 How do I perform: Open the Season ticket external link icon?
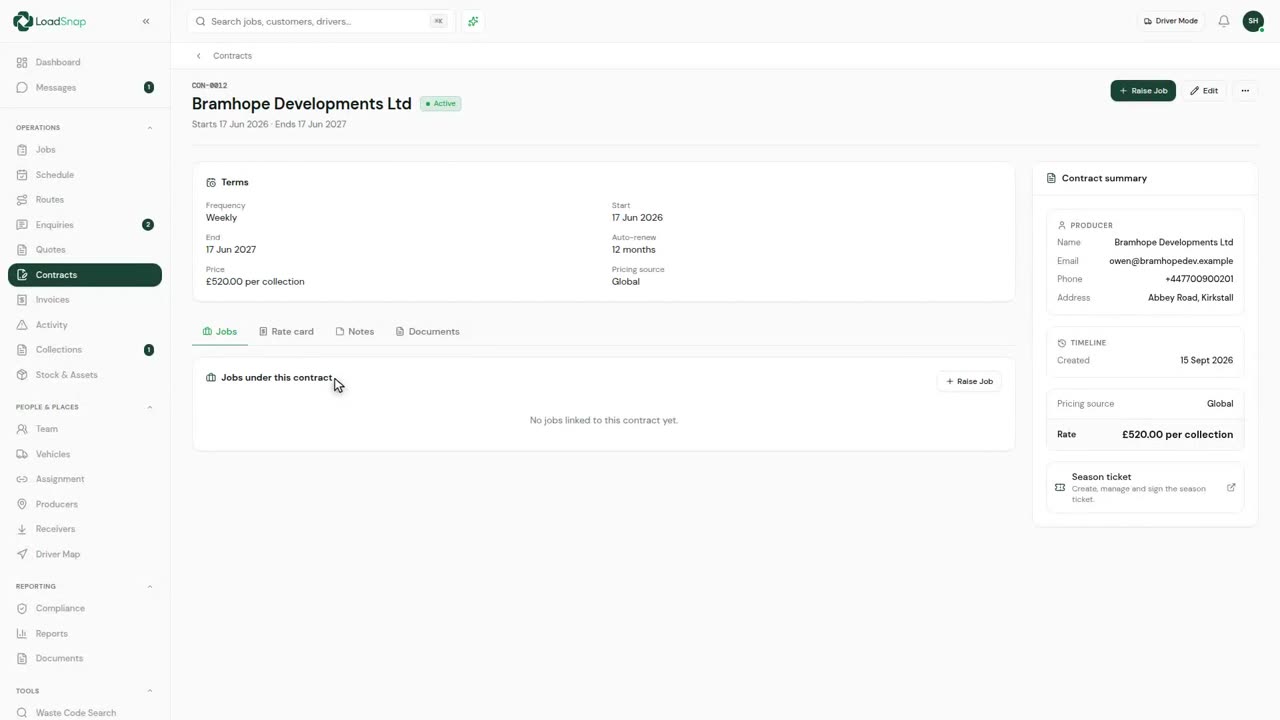(x=1231, y=488)
